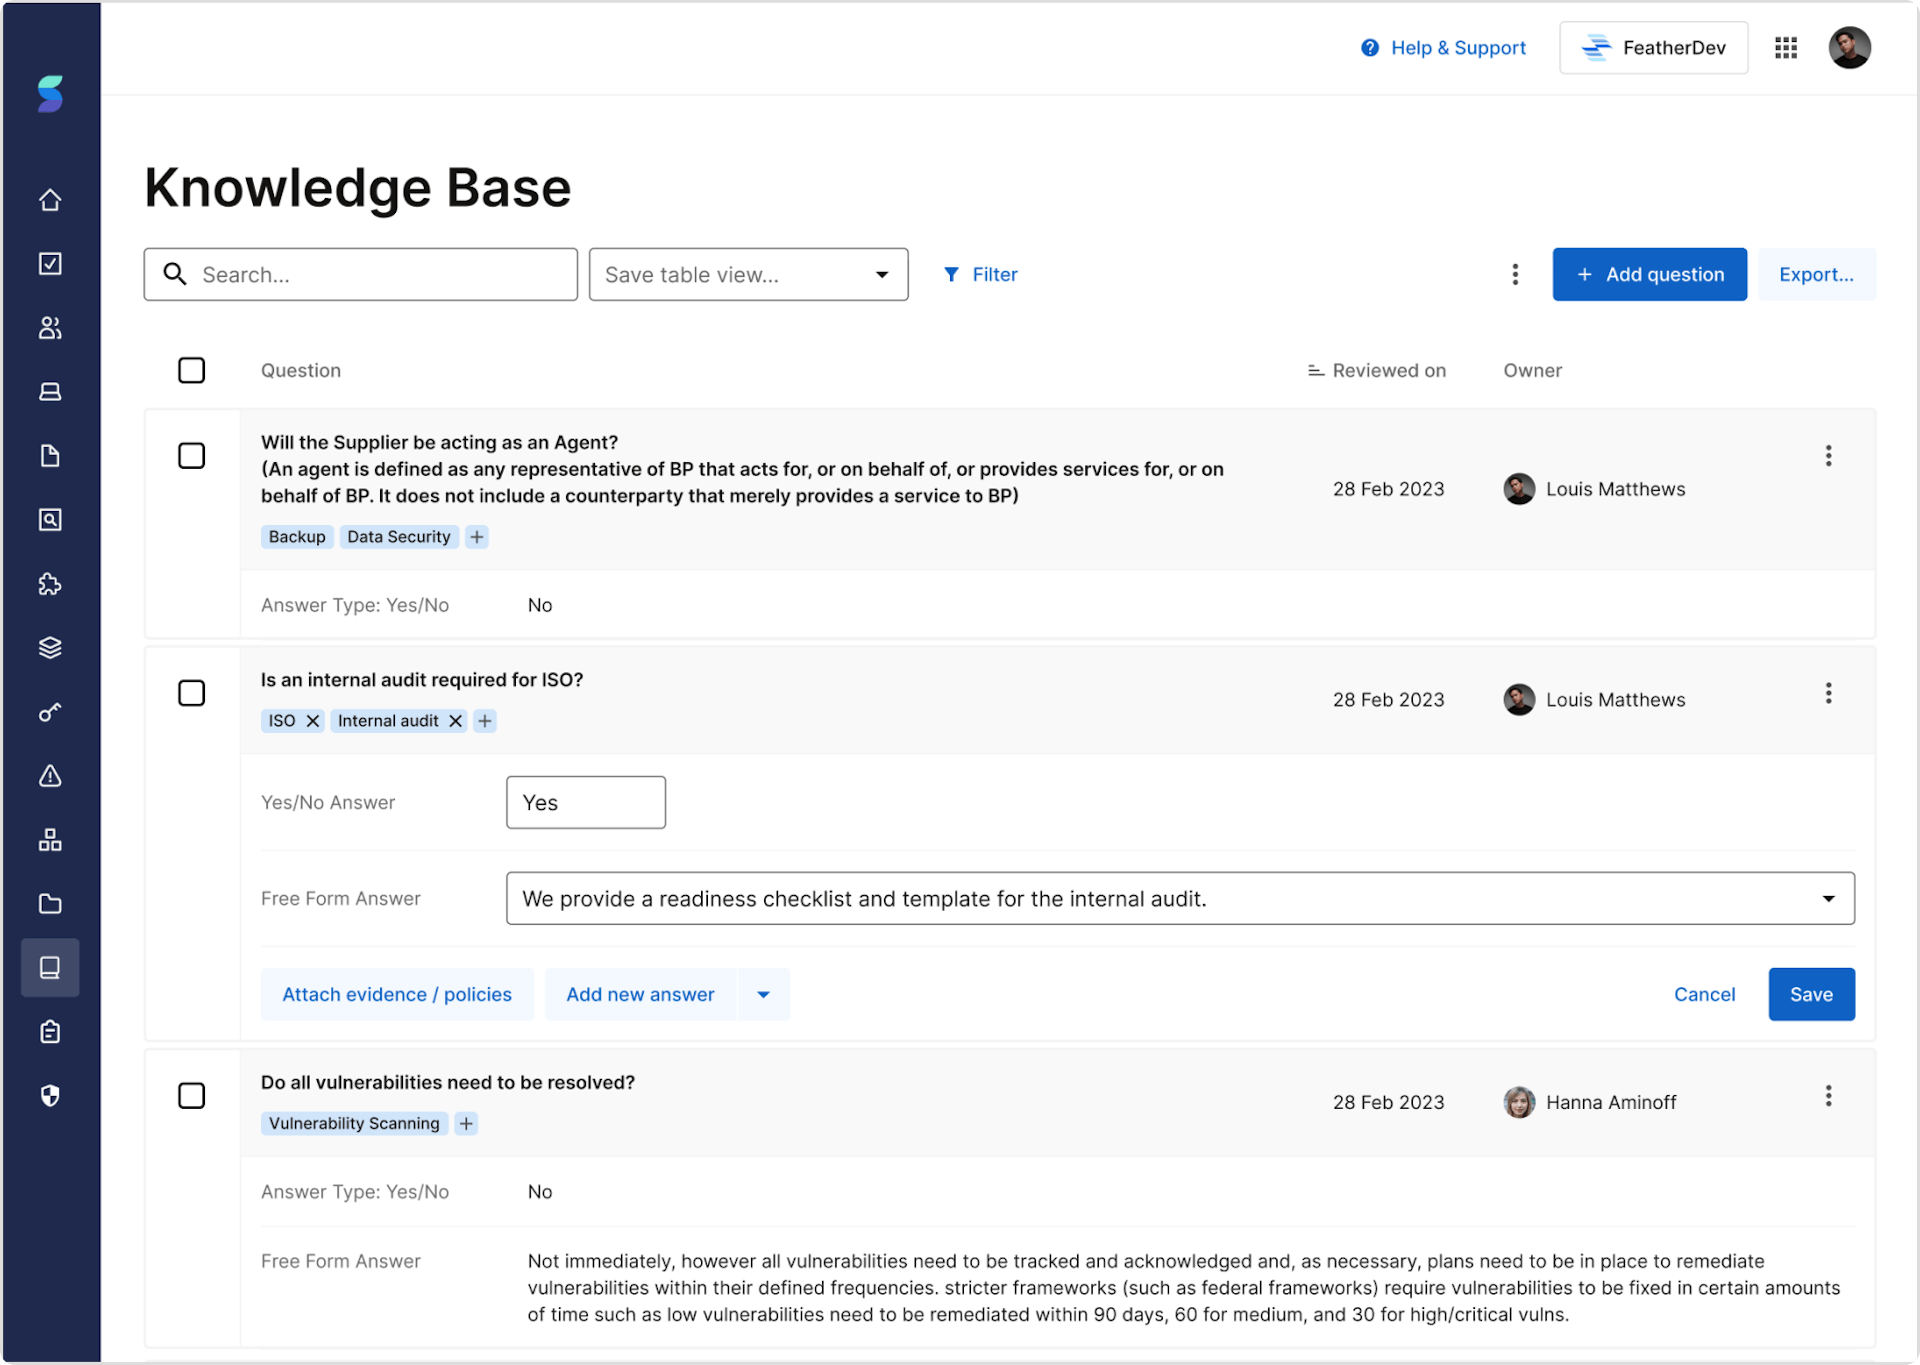Open Add new answer dropdown arrow
Image resolution: width=1920 pixels, height=1365 pixels.
coord(764,995)
